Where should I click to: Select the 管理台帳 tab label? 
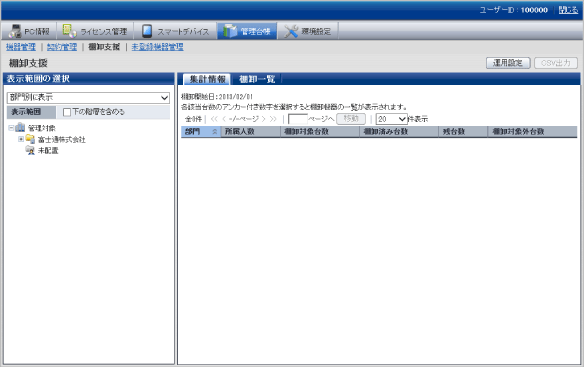[256, 32]
